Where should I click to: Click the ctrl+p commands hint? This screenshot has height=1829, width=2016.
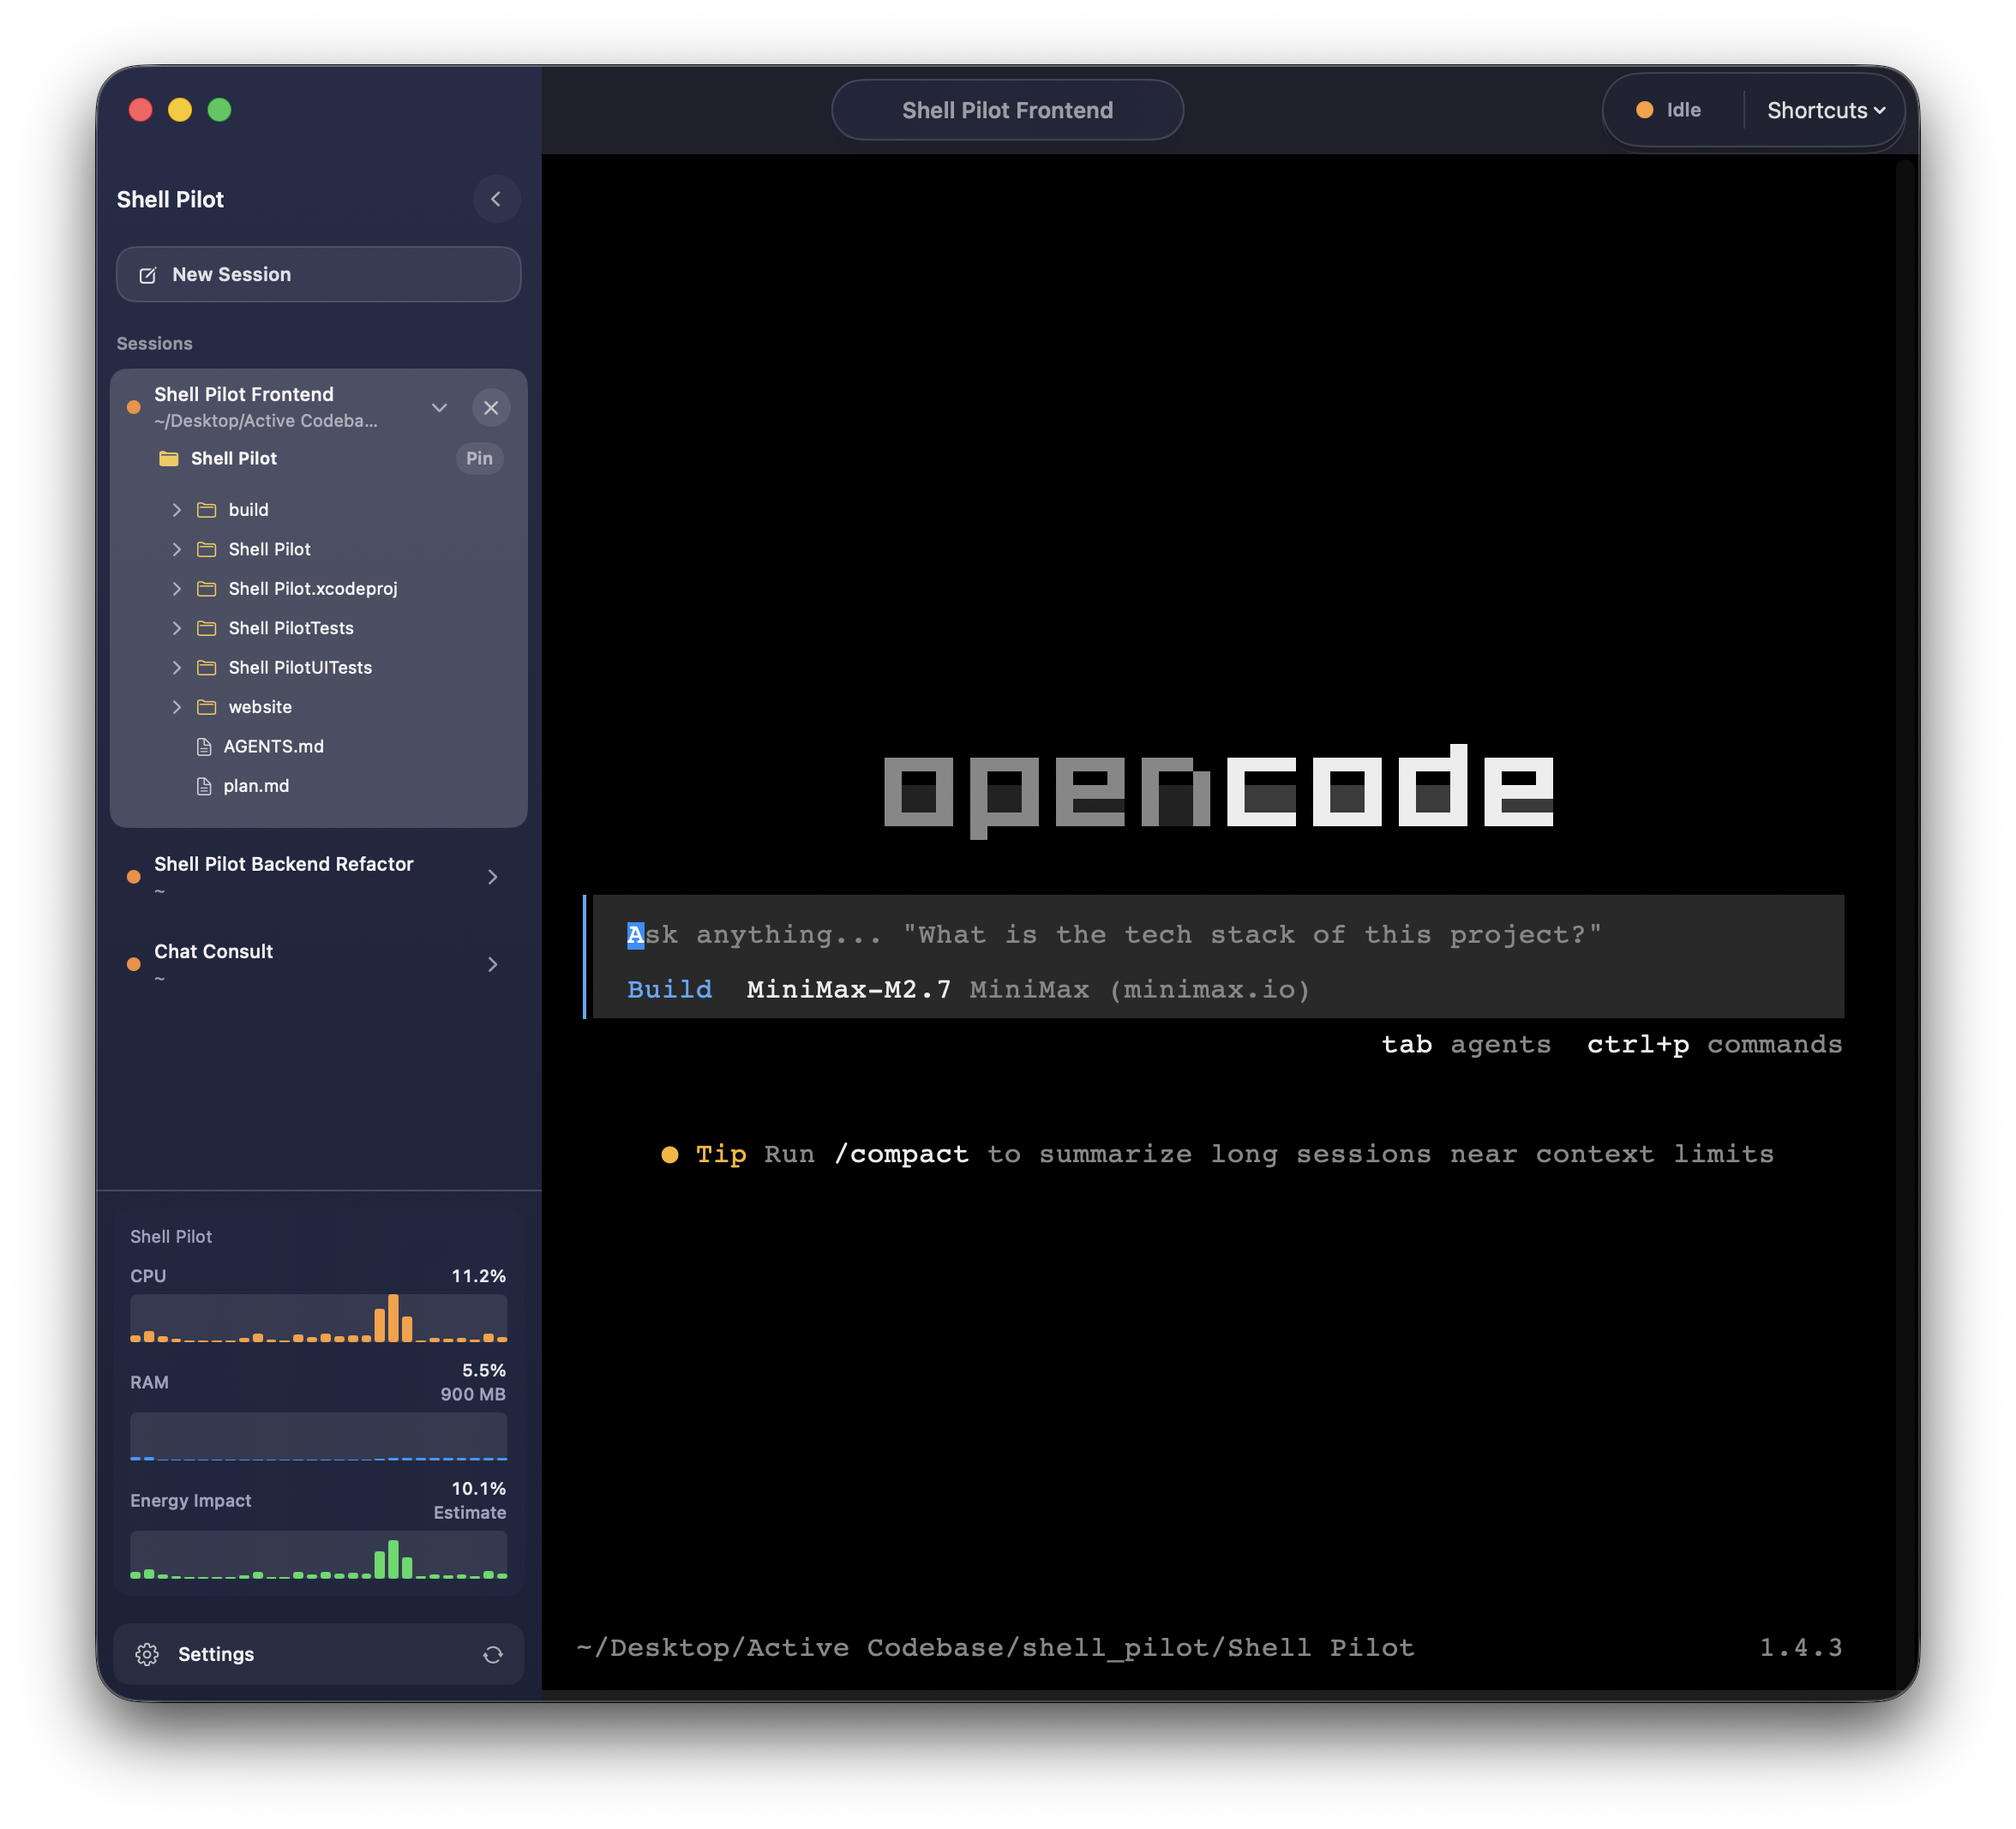coord(1714,1044)
